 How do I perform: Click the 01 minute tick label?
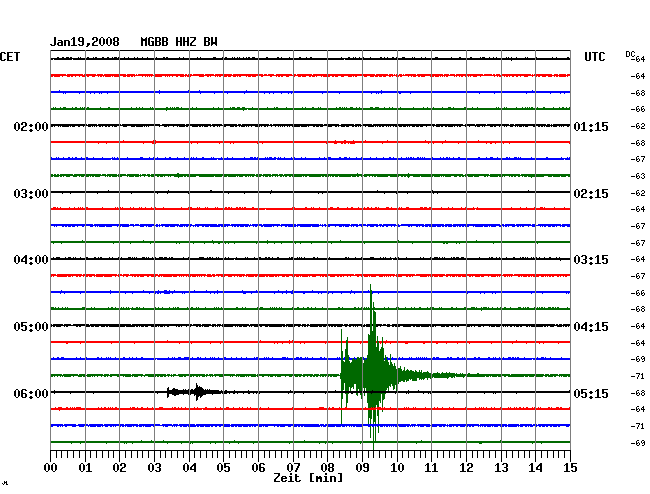tap(85, 467)
